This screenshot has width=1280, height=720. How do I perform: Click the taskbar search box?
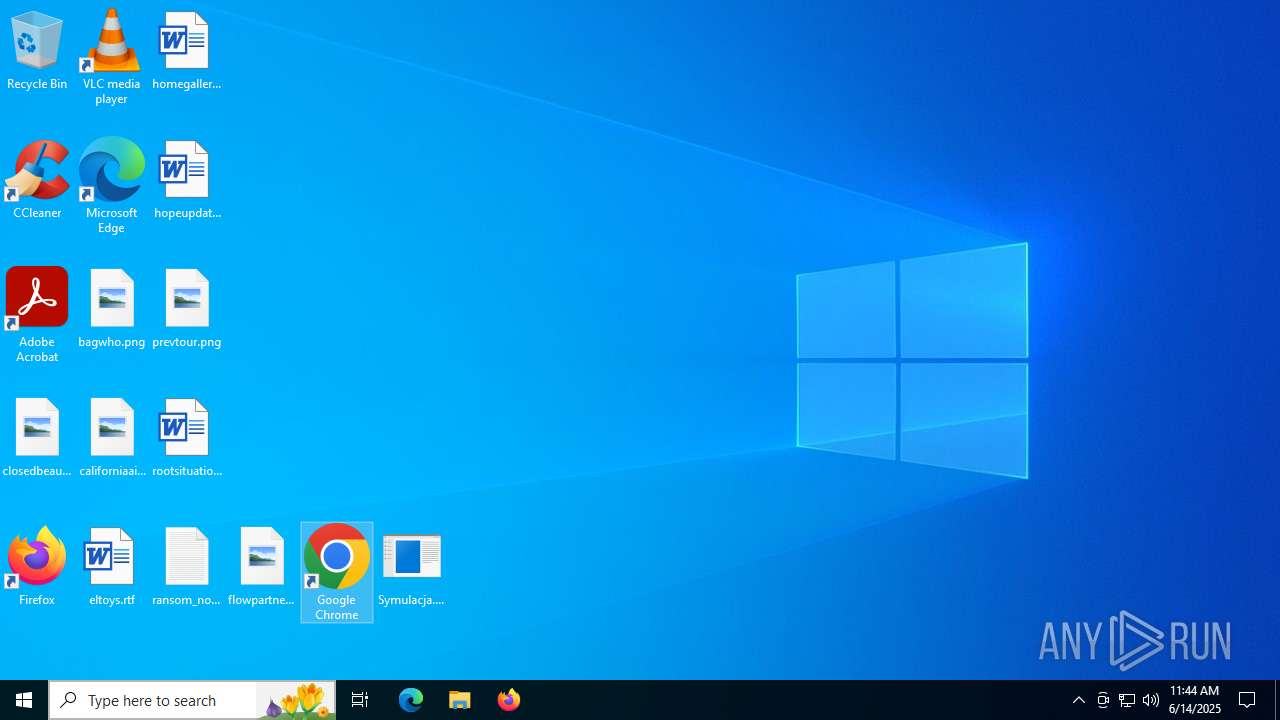point(192,700)
